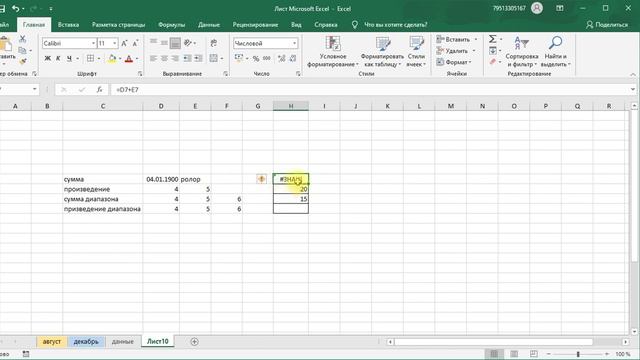The image size is (640, 360).
Task: Open the Данные ribbon tab
Action: click(x=209, y=24)
